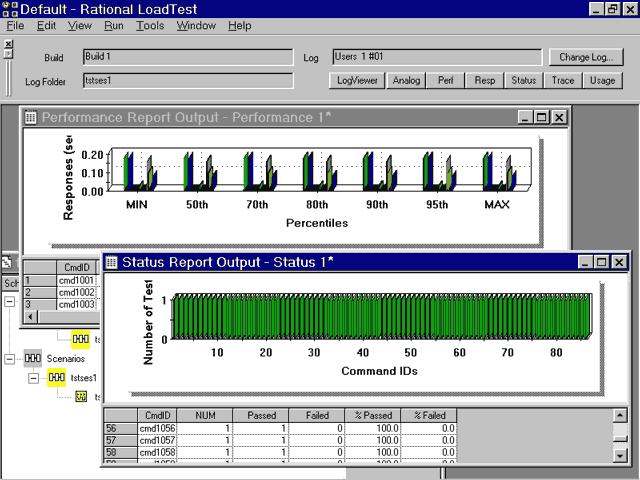Collapse the tstses1 tree node
Viewport: 640px width, 480px height.
[33, 378]
